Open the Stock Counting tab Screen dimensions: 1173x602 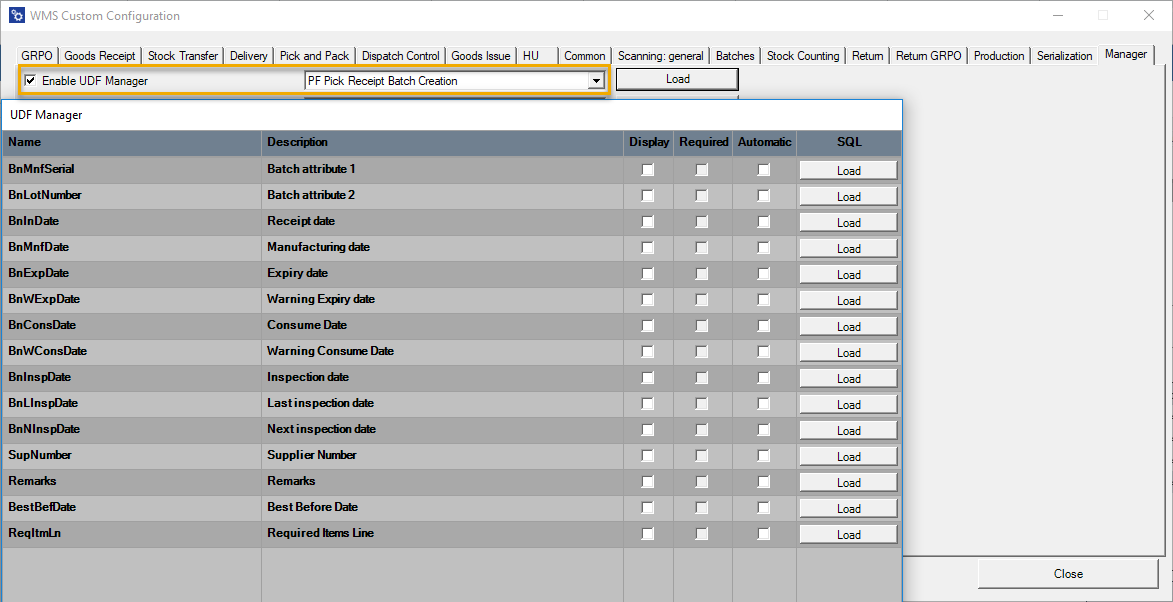[x=803, y=56]
